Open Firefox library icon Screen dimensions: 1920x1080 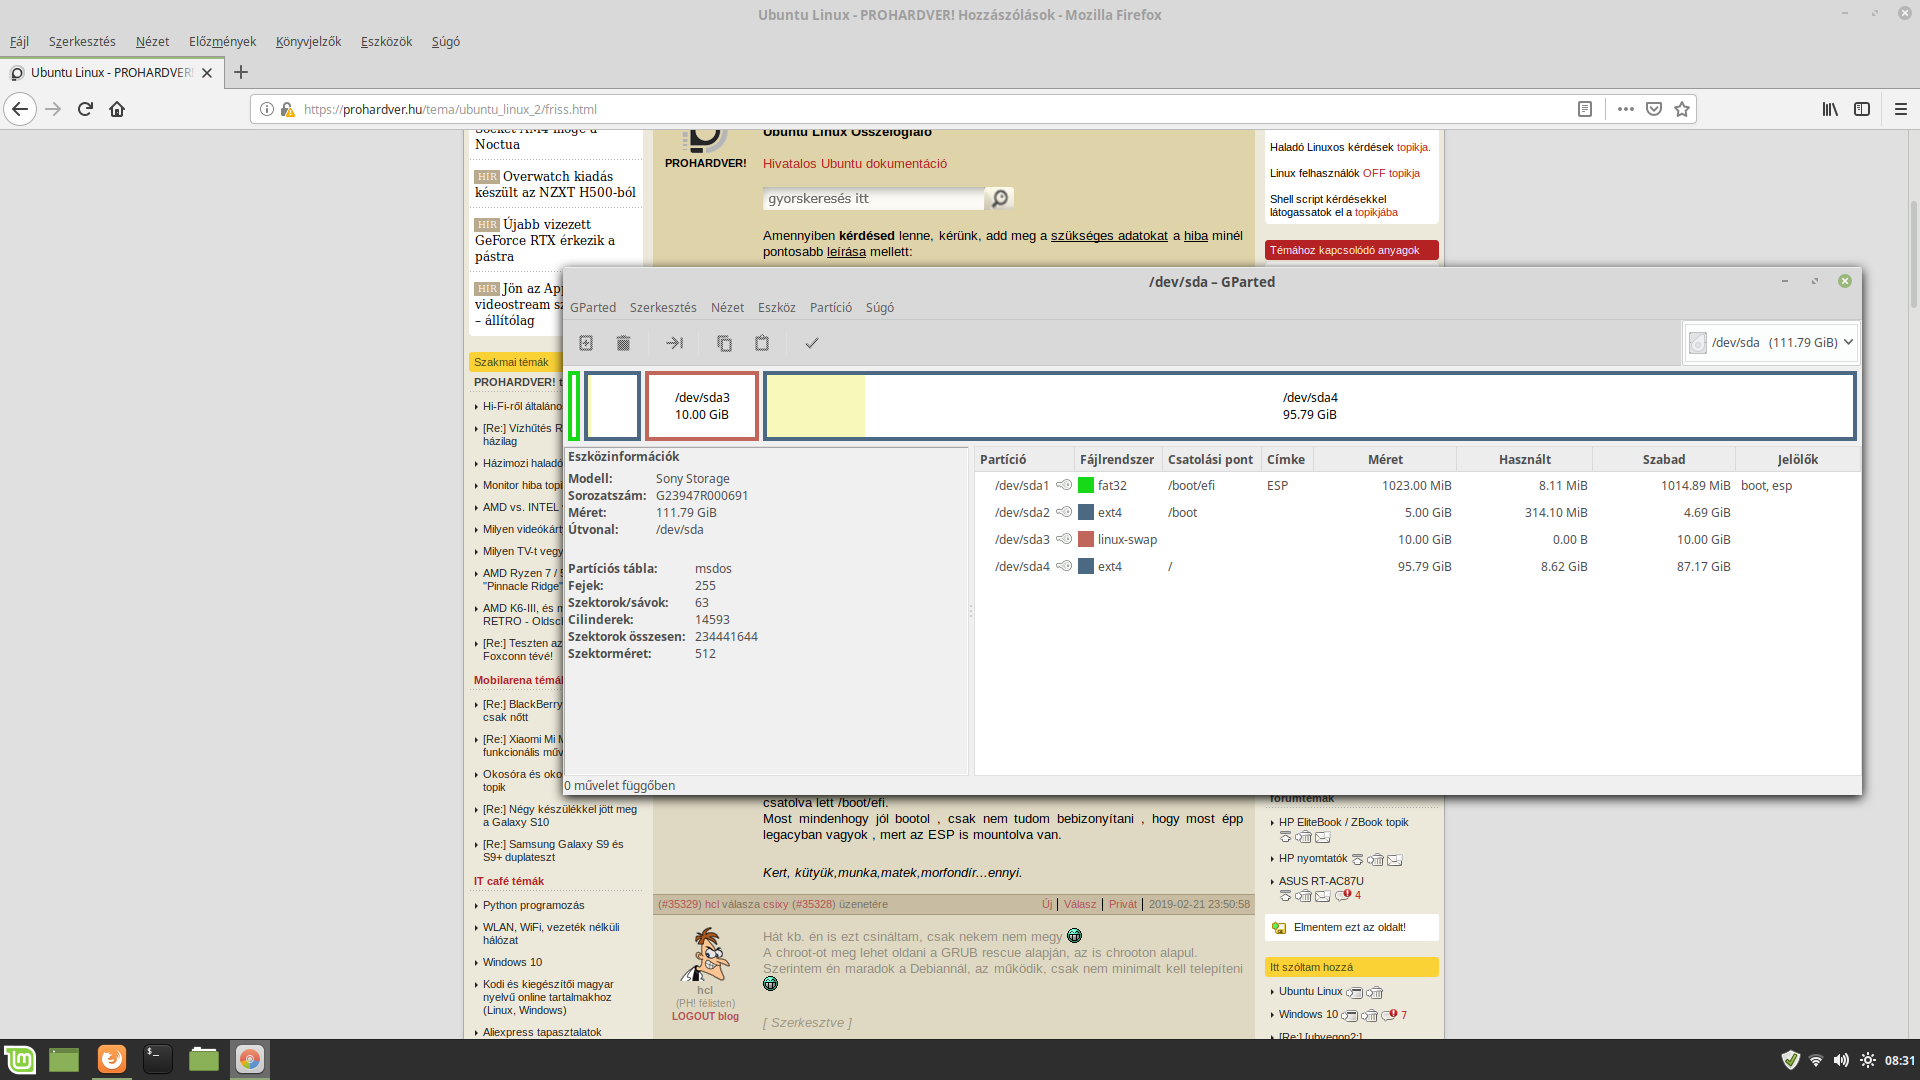click(1830, 109)
